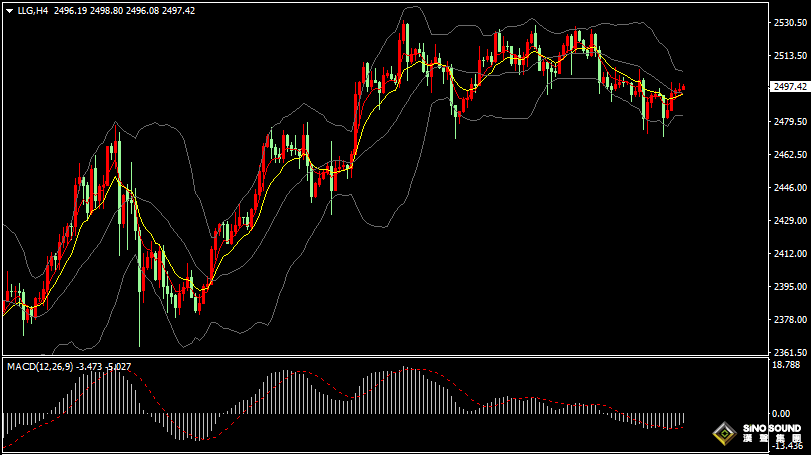Click the OHLC price values in header
The height and width of the screenshot is (455, 811).
139,10
